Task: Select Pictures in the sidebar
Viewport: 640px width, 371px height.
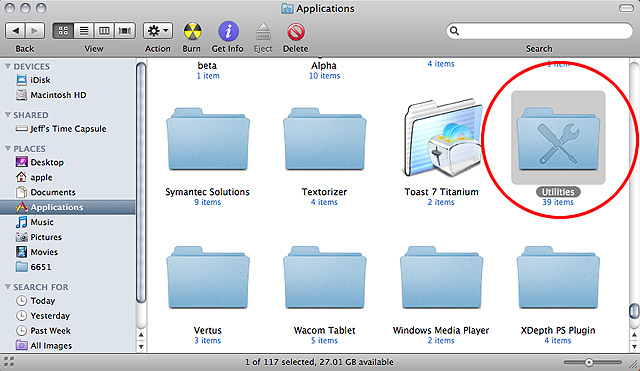Action: [x=39, y=237]
